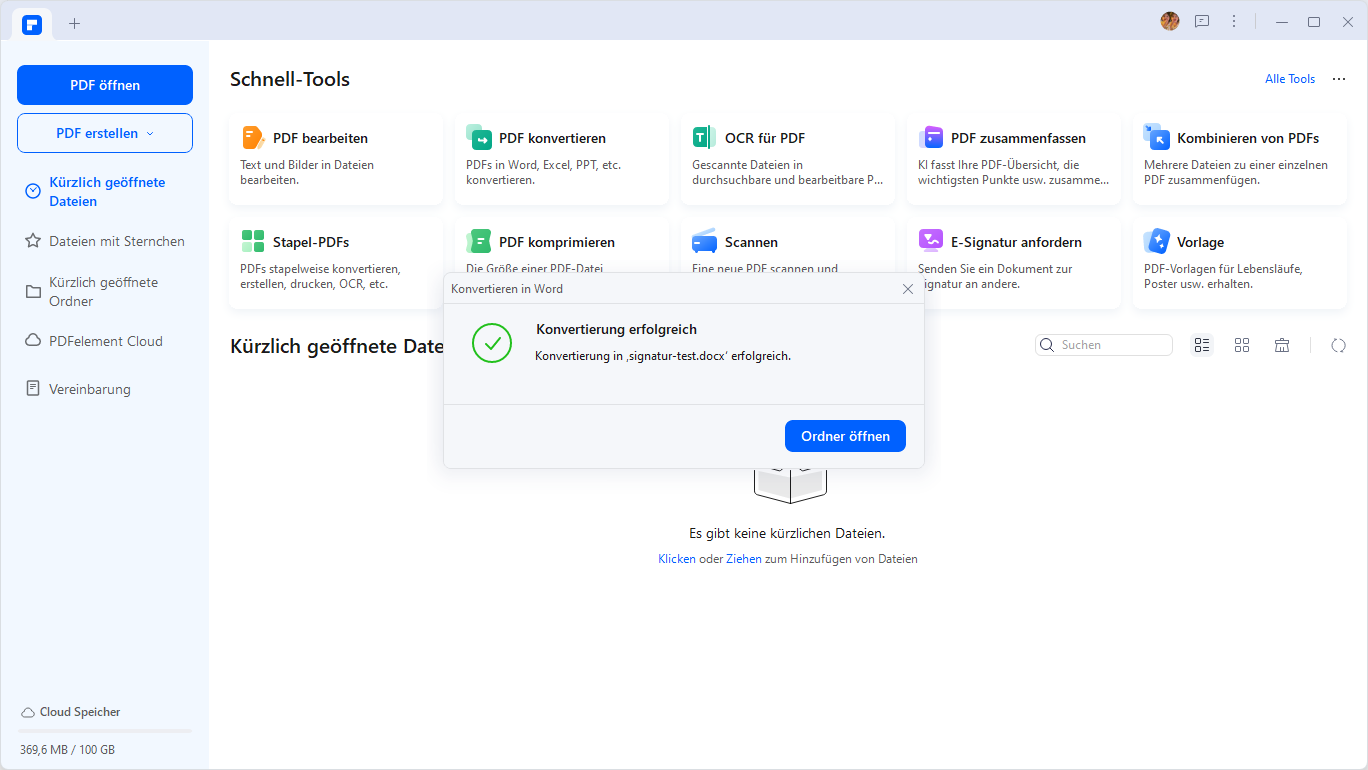Click the green success checkmark icon
1368x770 pixels.
(x=492, y=343)
